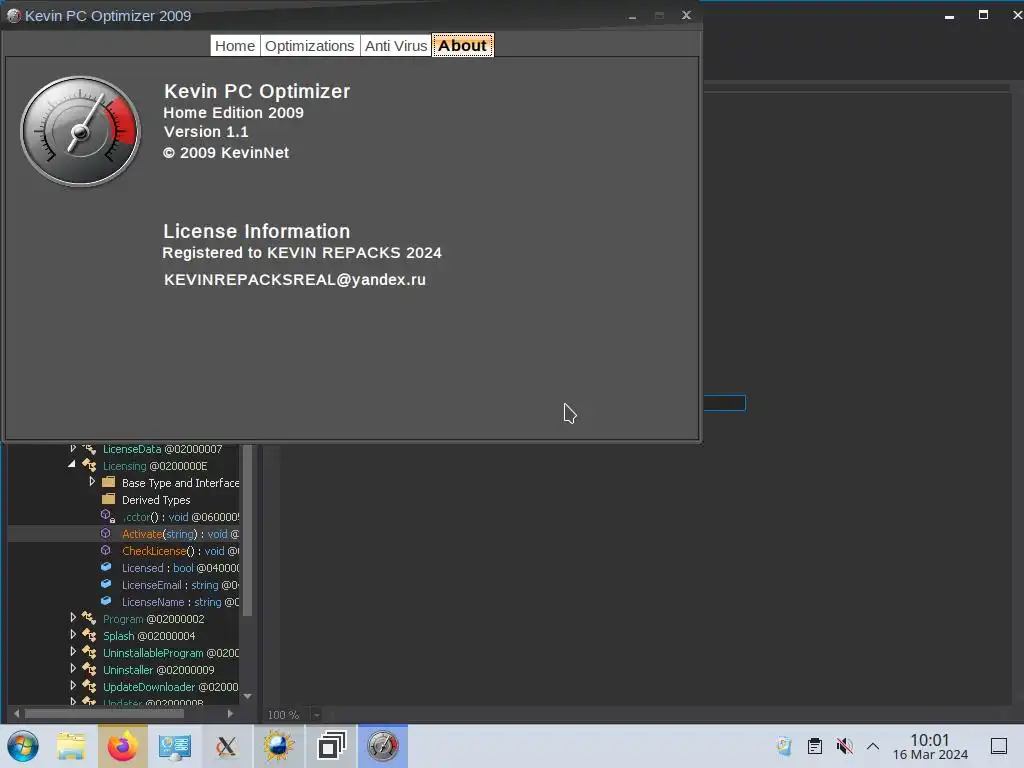
Task: Click the show desktop button
Action: (x=999, y=746)
